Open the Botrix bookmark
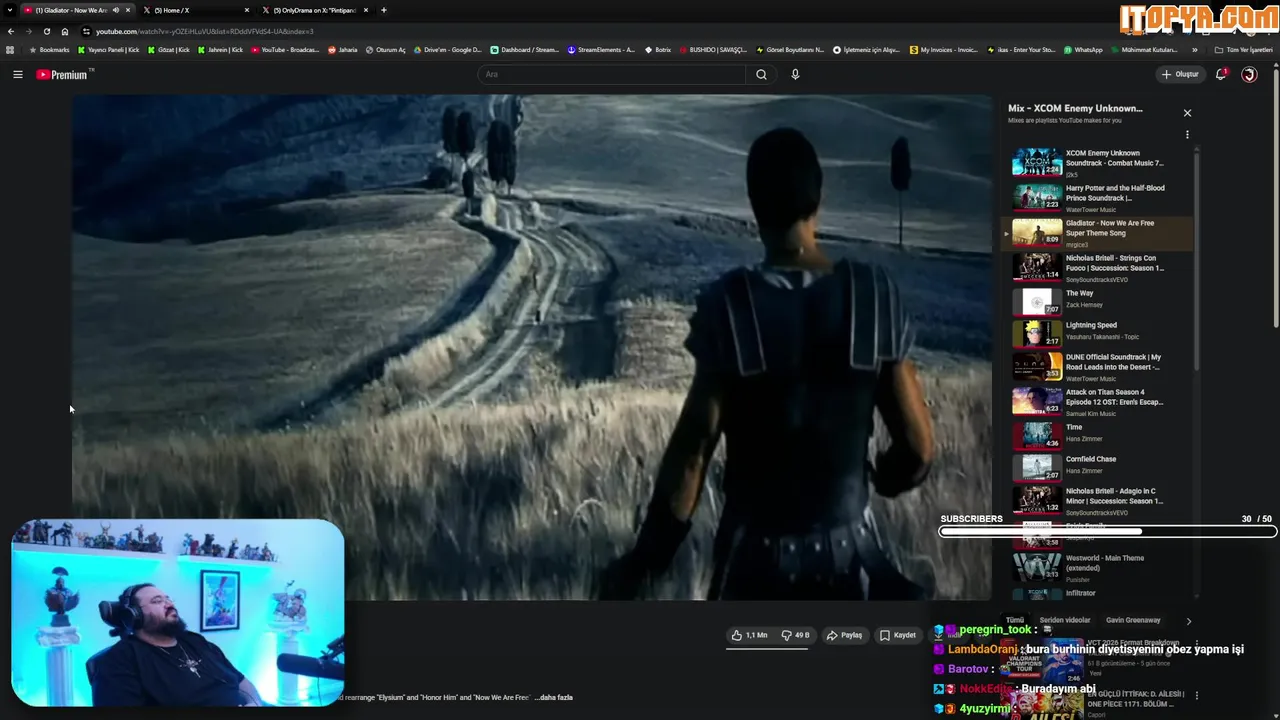 click(x=657, y=50)
